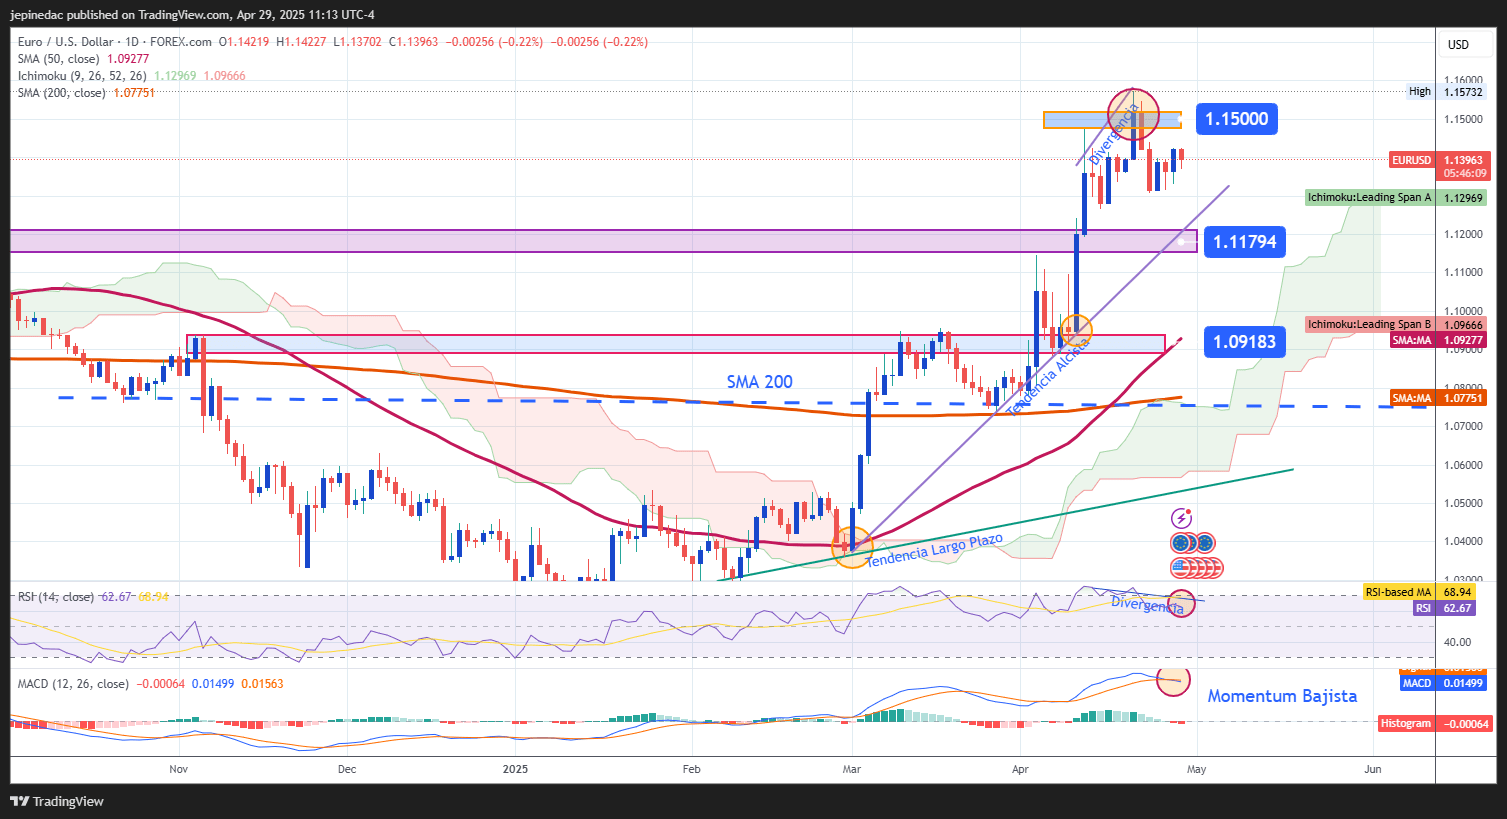
Task: Click the High 1.15732 axis label
Action: (1446, 92)
